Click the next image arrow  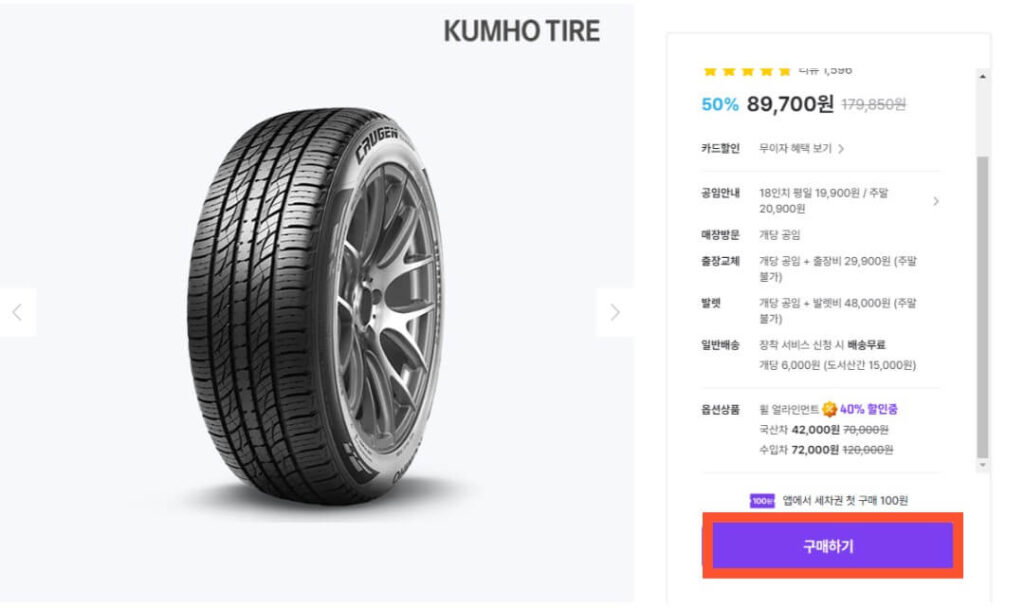click(614, 312)
